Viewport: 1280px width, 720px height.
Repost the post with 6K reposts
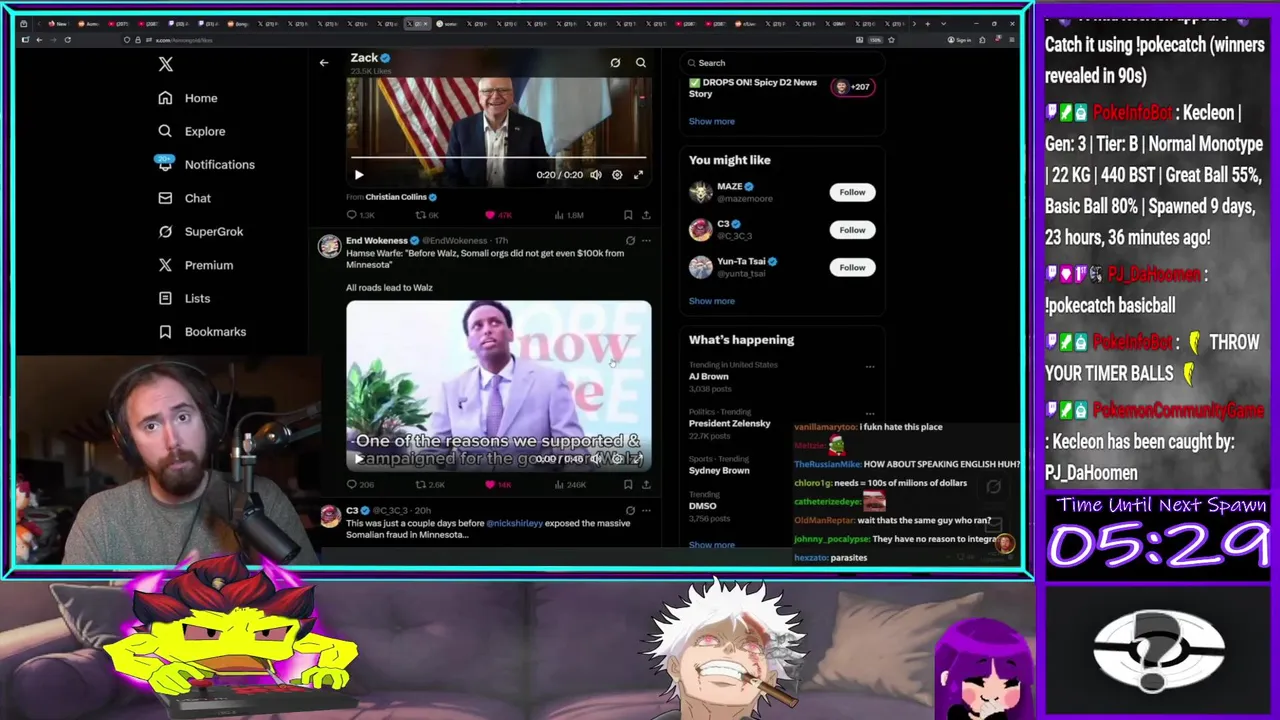coord(427,215)
